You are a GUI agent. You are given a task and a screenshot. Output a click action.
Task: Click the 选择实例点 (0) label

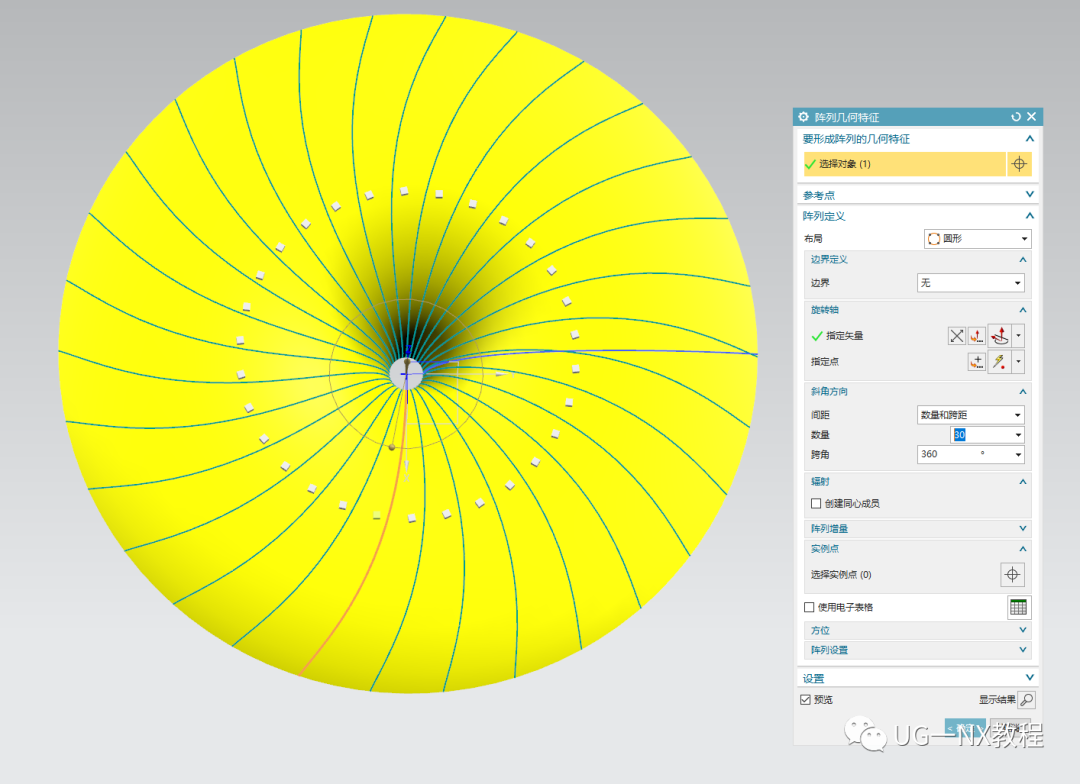click(841, 575)
